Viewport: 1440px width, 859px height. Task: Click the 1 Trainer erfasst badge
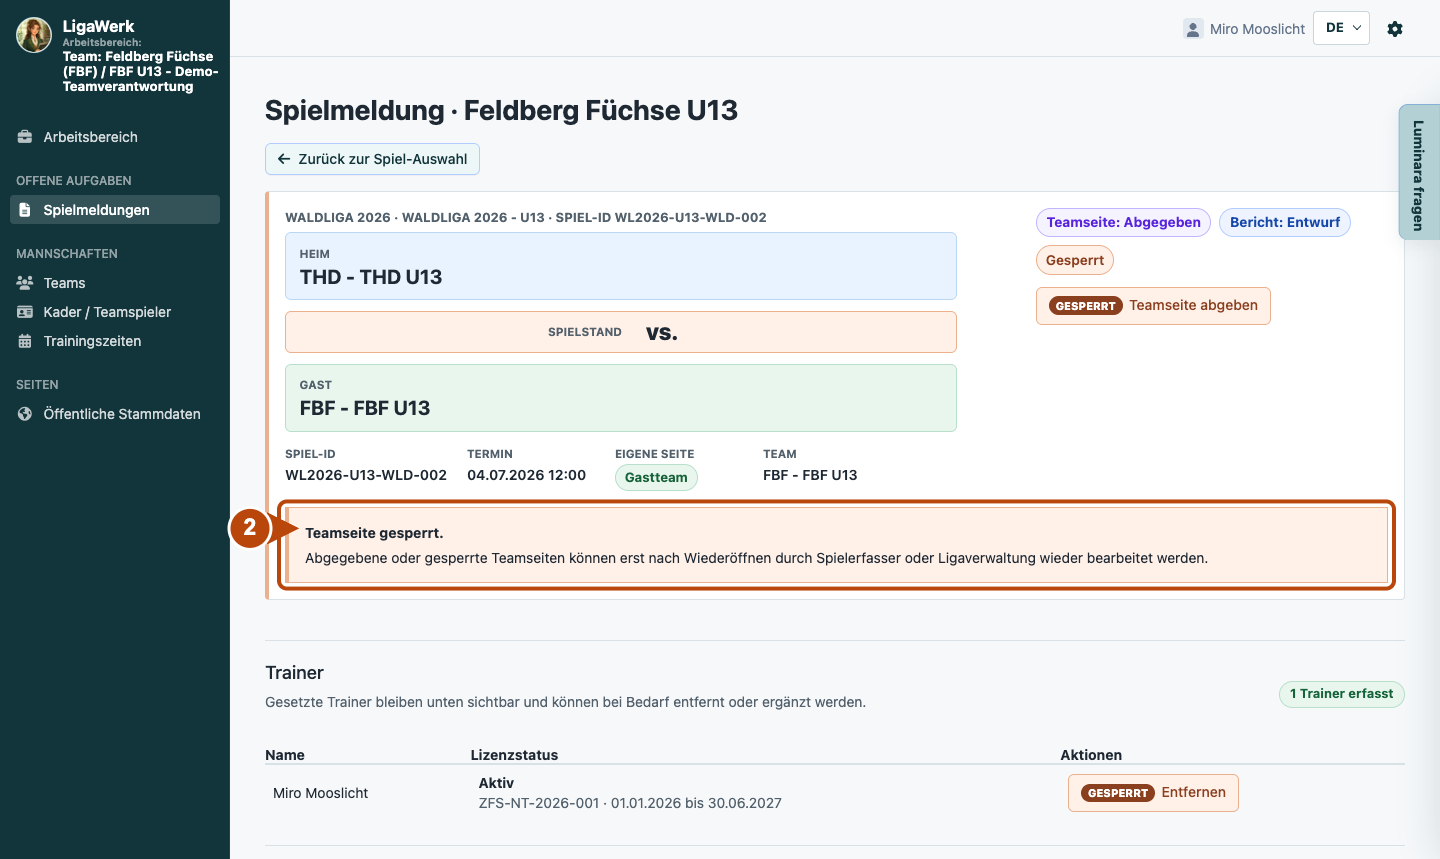coord(1341,694)
